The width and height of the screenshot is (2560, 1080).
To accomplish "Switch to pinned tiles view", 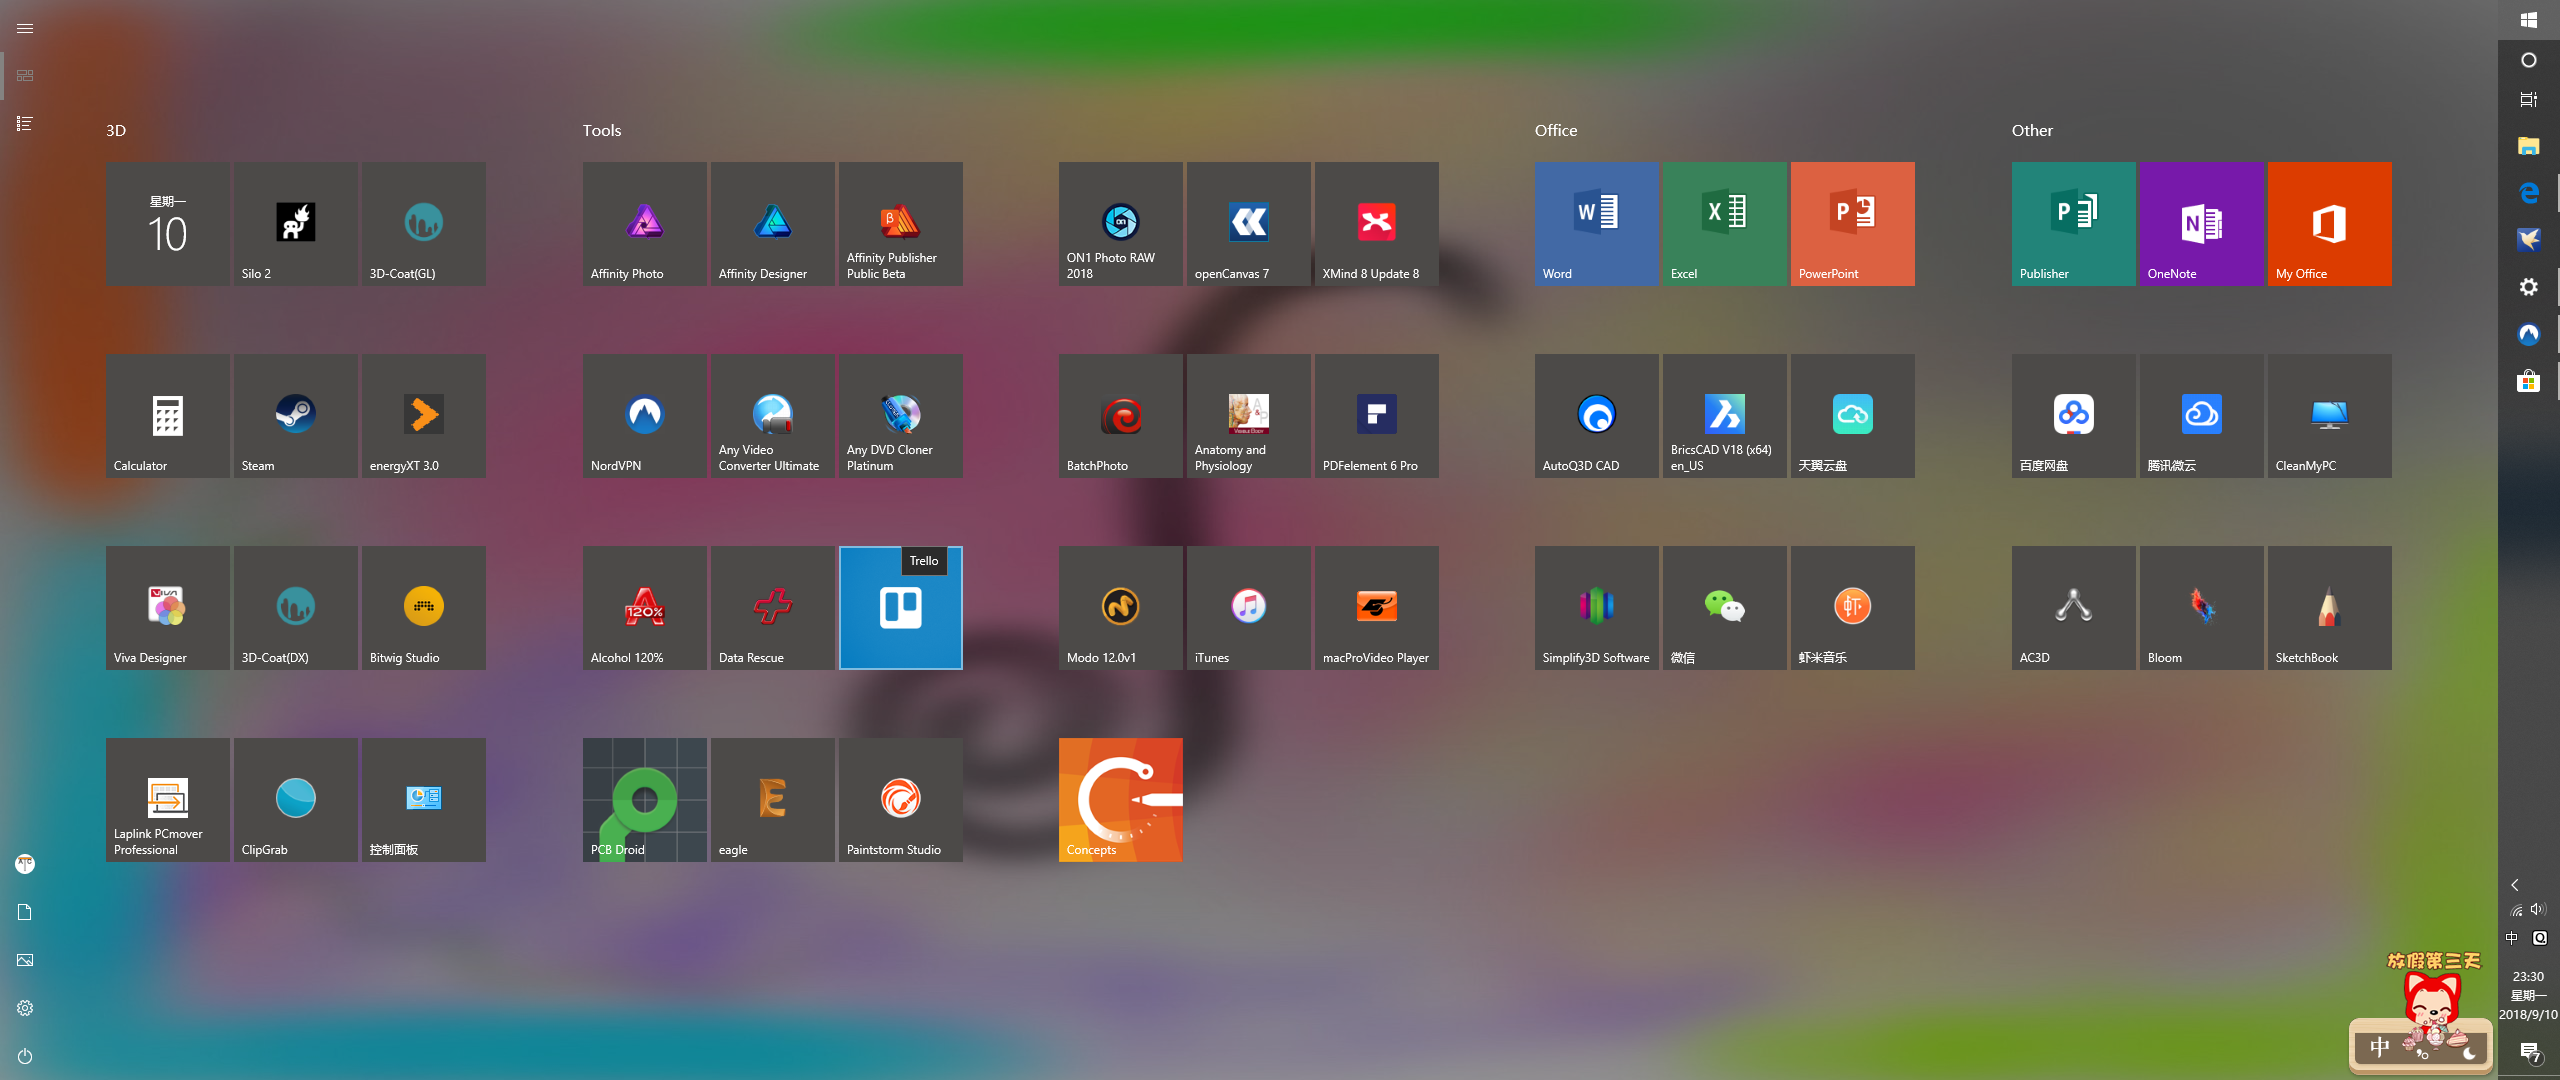I will pyautogui.click(x=25, y=76).
